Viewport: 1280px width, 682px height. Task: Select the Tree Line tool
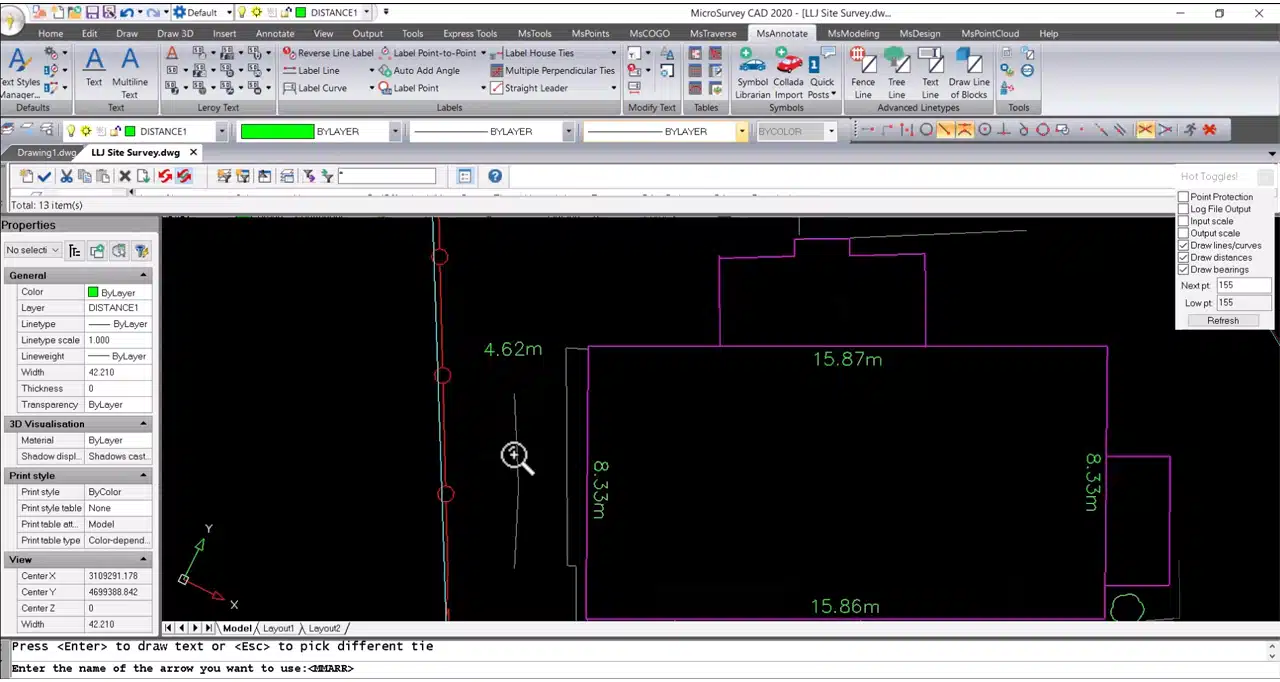pos(896,73)
